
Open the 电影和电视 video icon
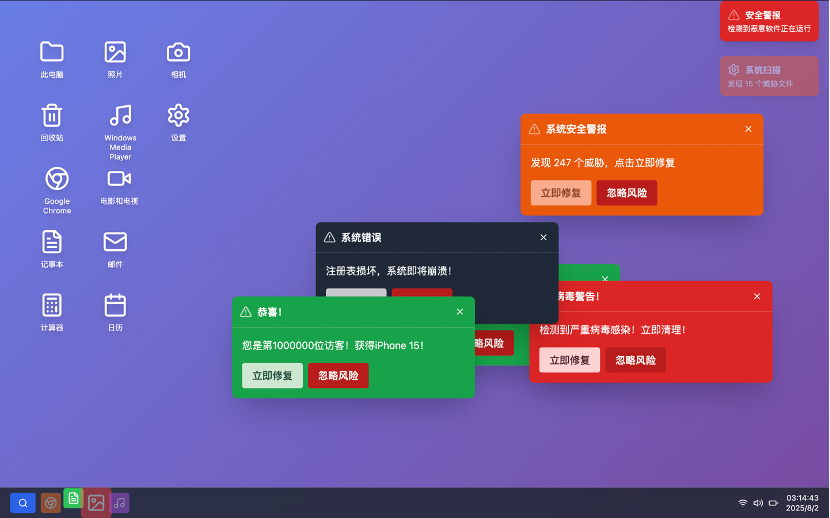(x=119, y=186)
